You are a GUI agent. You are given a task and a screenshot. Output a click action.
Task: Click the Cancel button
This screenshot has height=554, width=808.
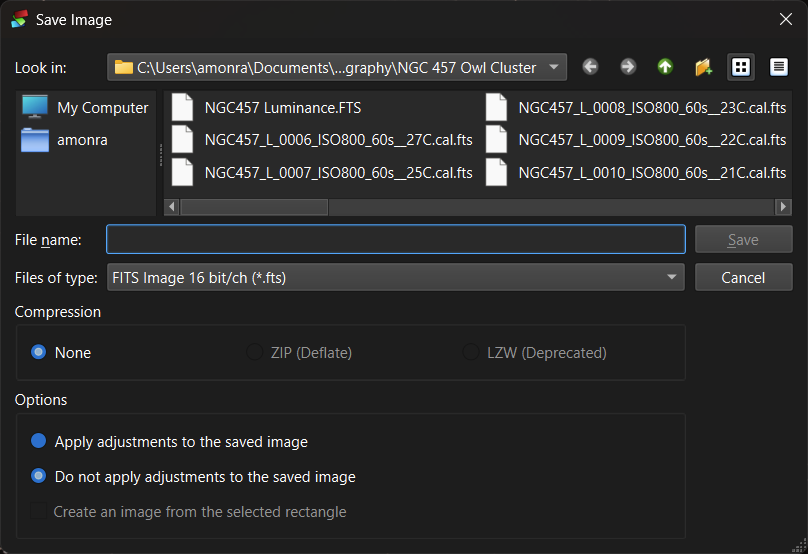pyautogui.click(x=743, y=278)
